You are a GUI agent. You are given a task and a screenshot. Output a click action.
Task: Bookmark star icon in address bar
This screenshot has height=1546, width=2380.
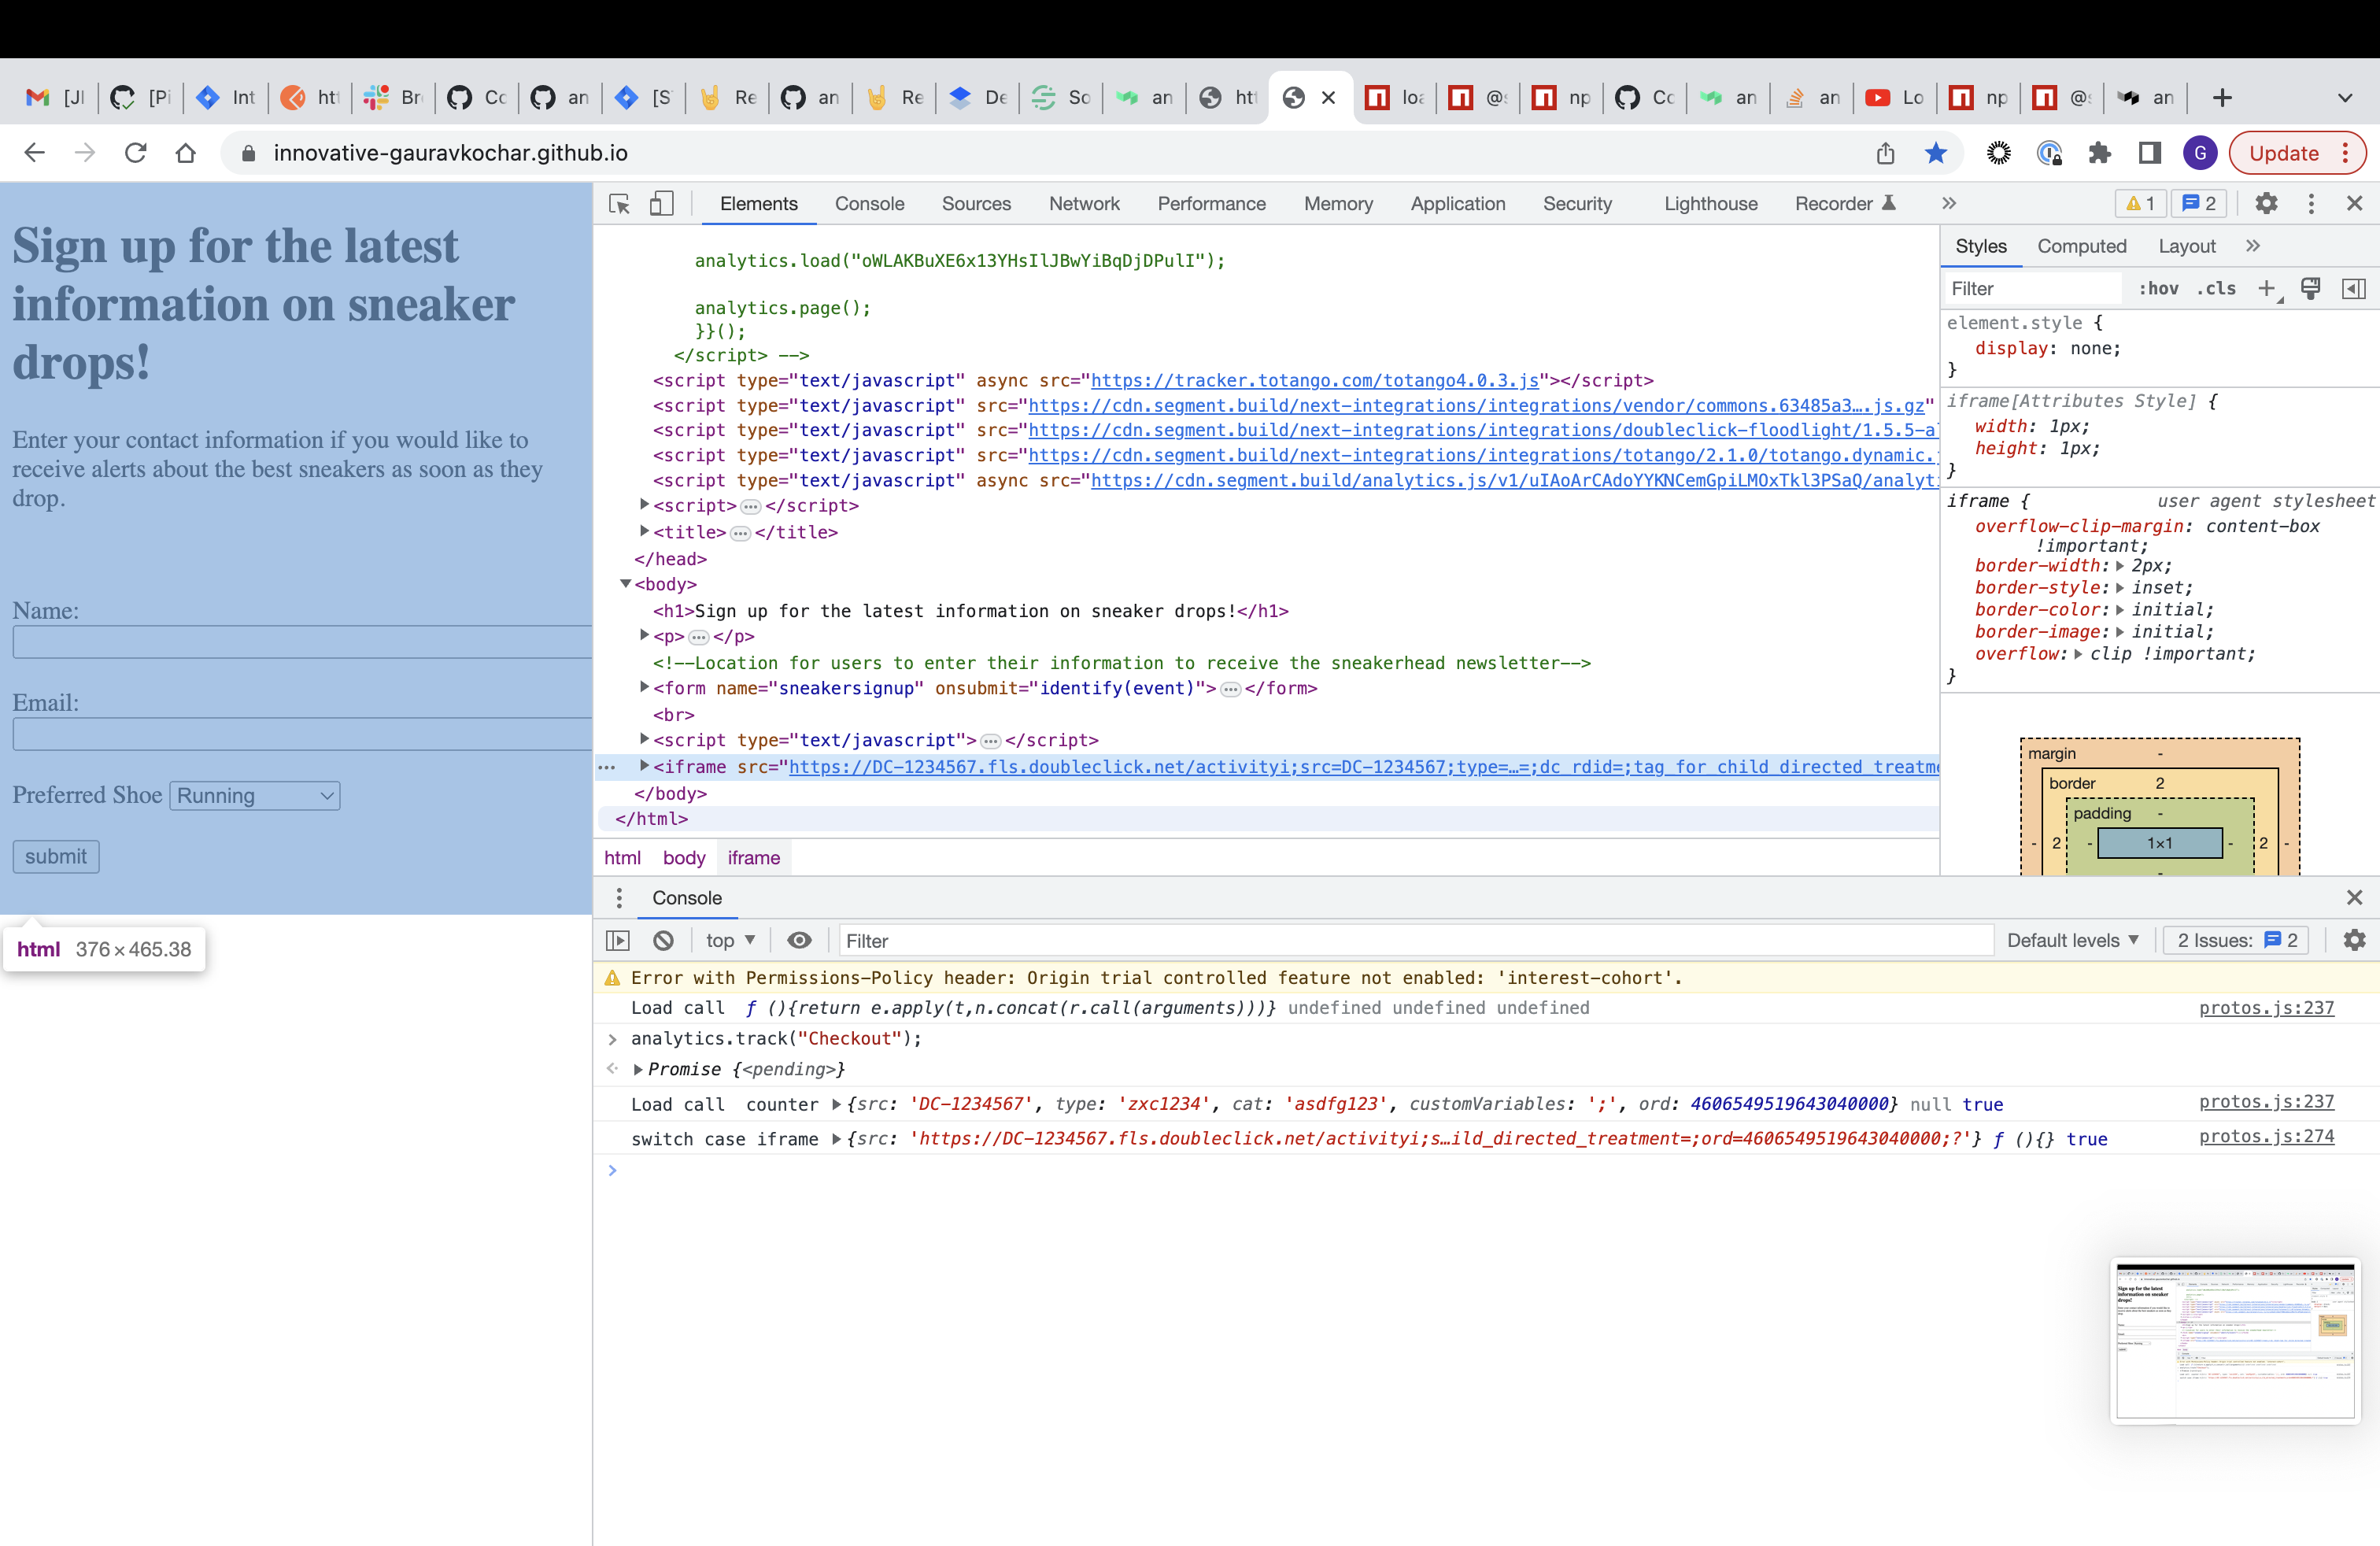tap(1936, 153)
